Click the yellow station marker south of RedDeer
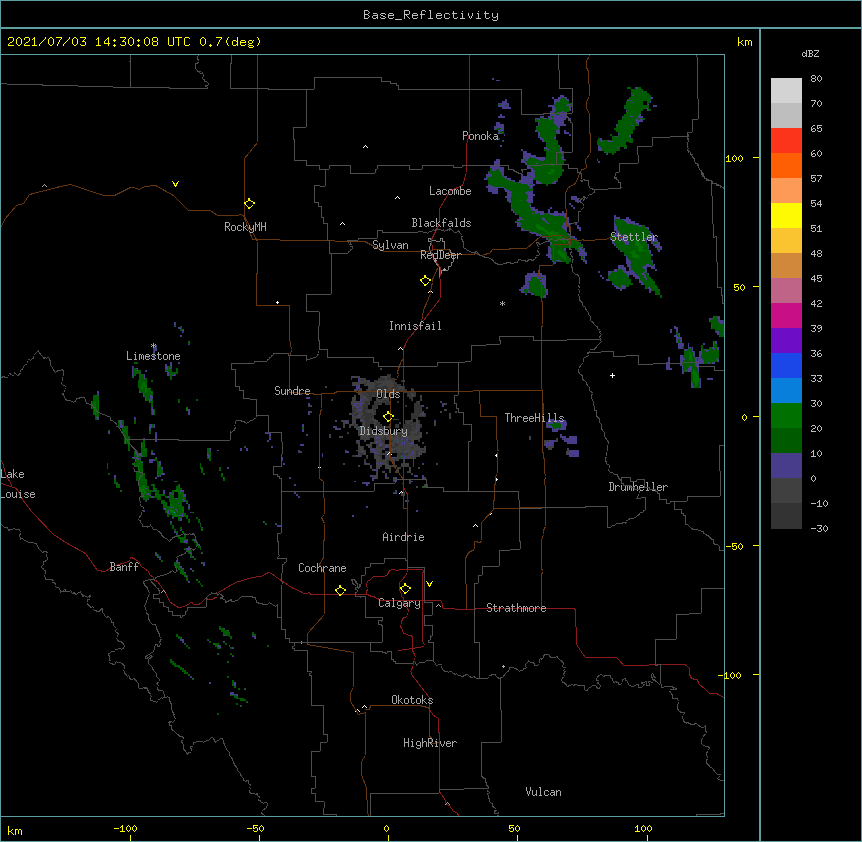Screen dimensions: 862x842 pos(425,281)
